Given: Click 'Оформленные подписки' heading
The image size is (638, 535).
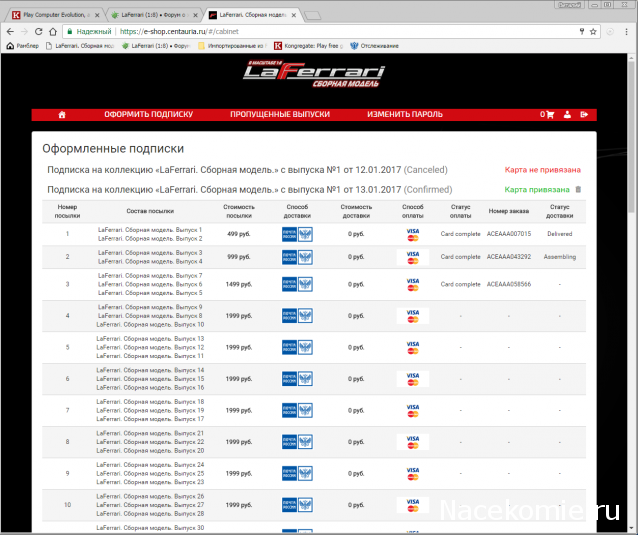Looking at the screenshot, I should [x=113, y=149].
